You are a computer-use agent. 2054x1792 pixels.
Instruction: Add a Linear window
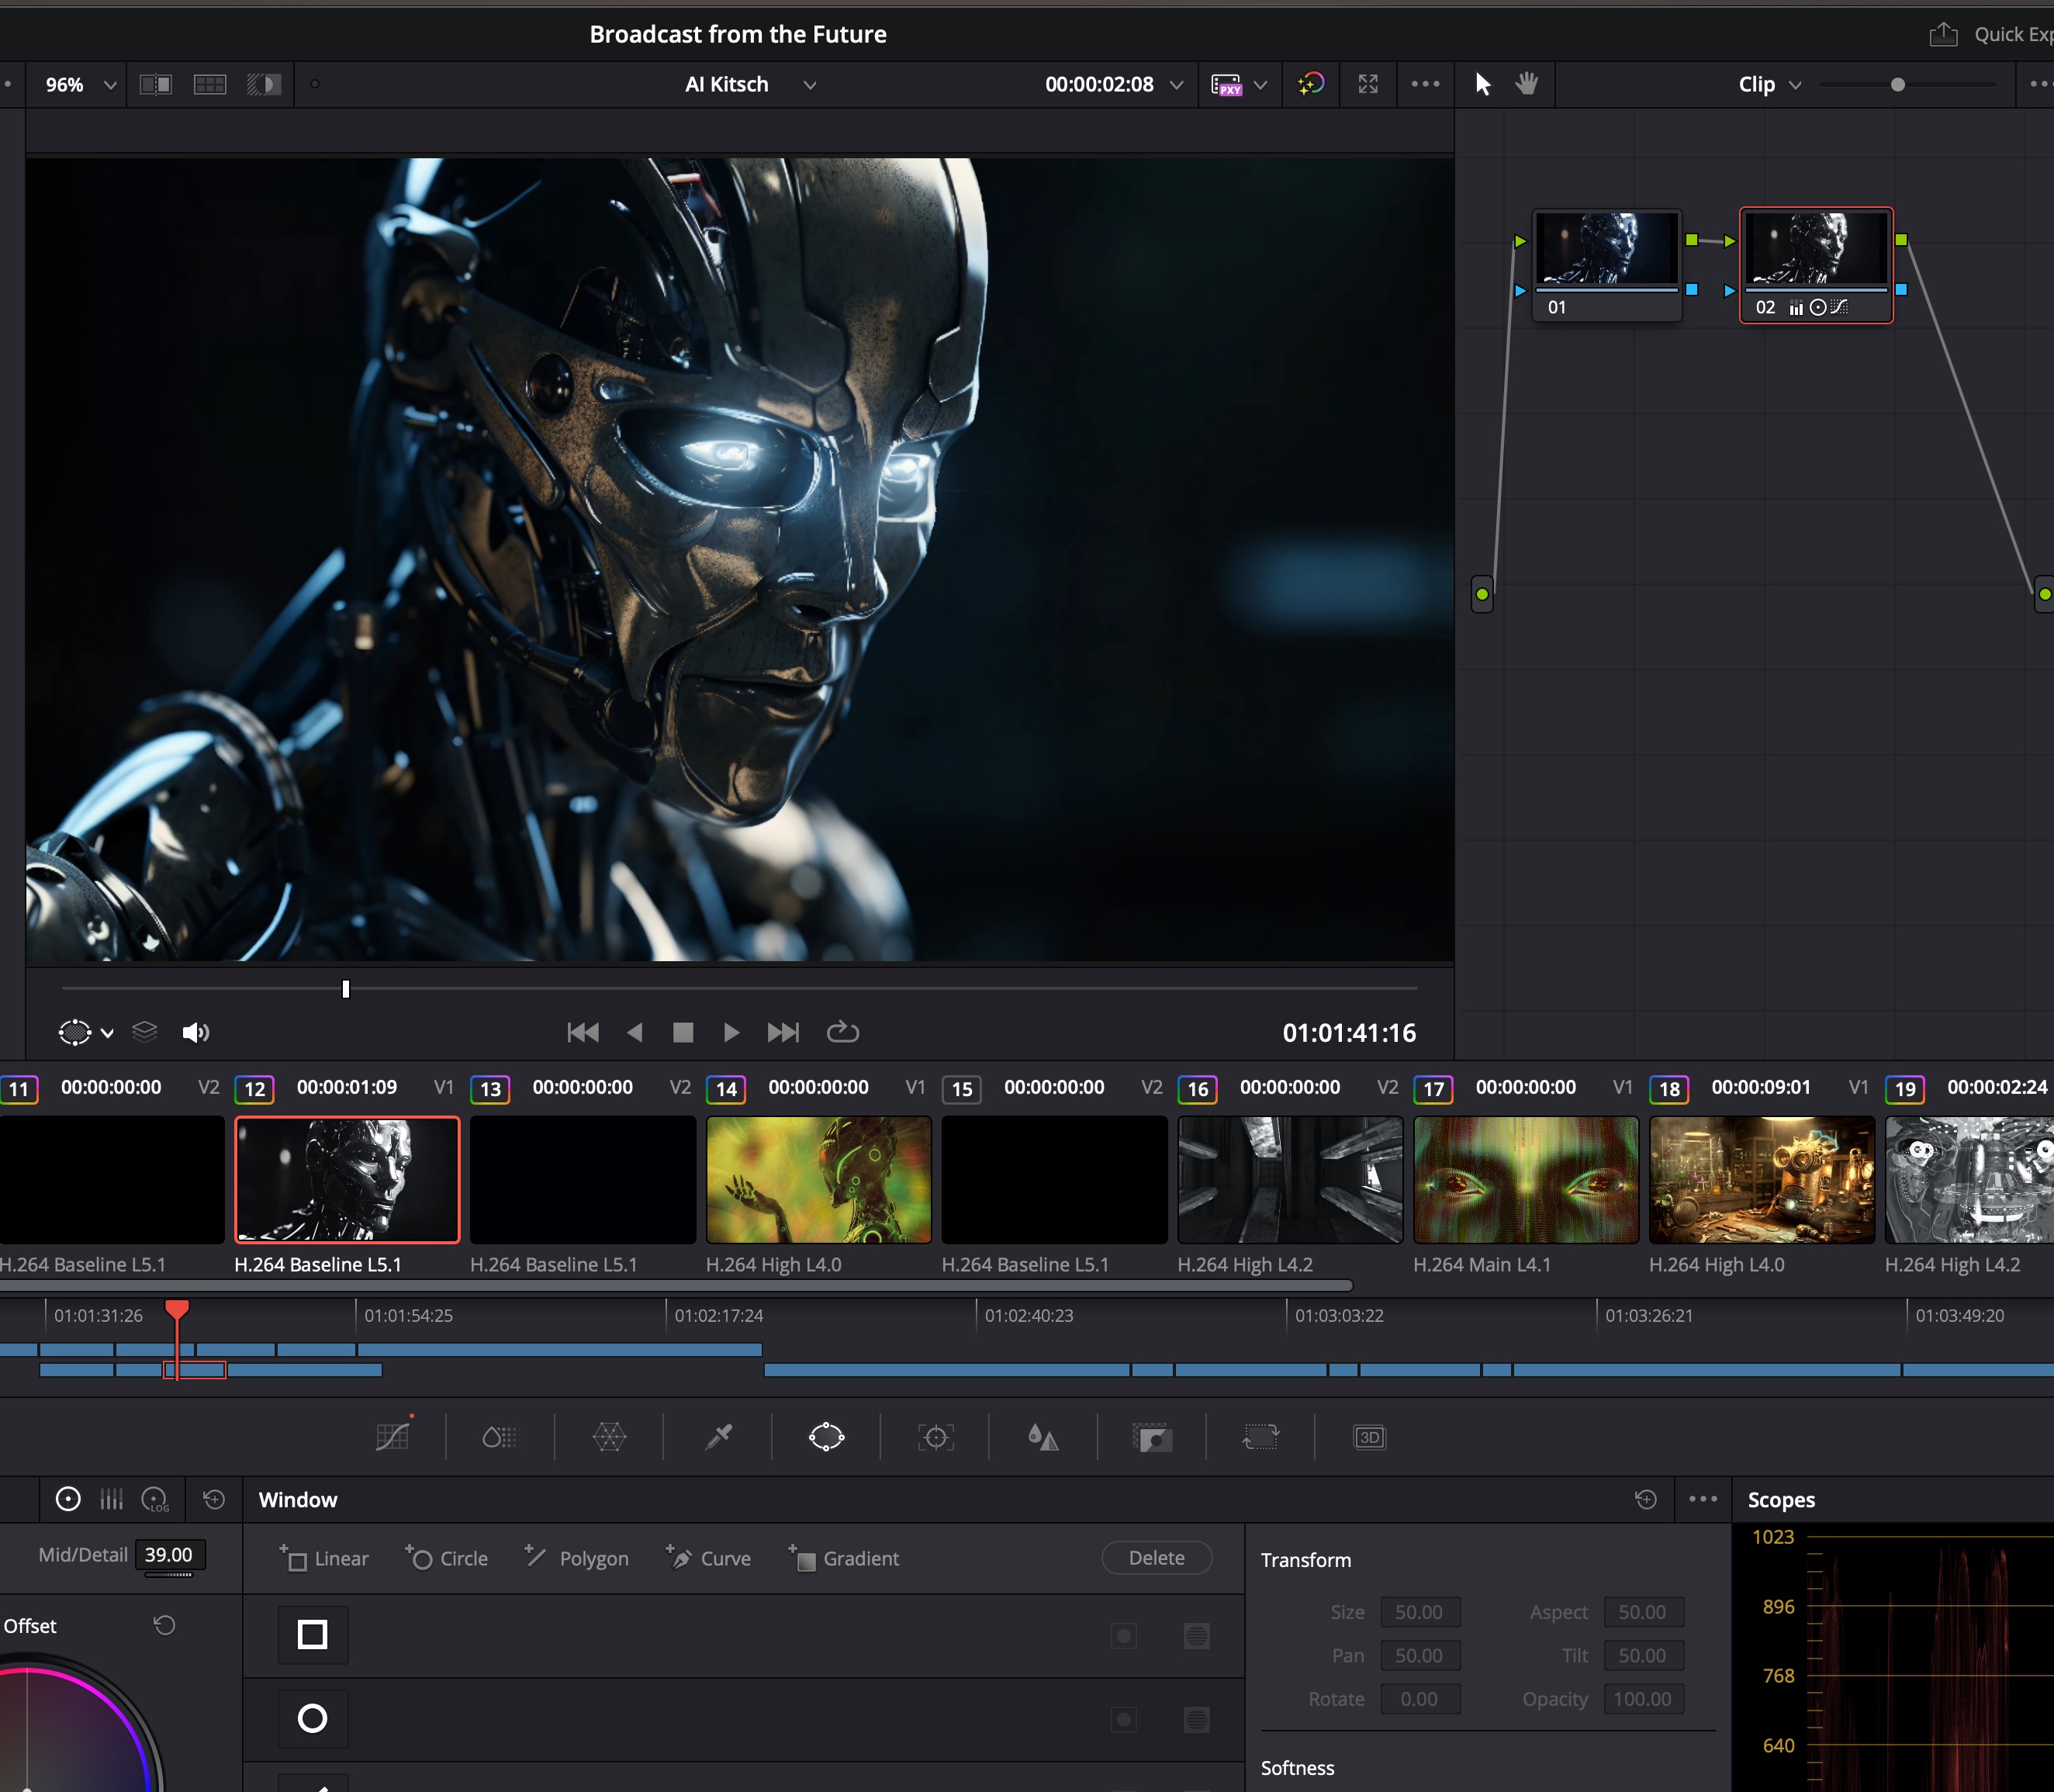[x=324, y=1558]
